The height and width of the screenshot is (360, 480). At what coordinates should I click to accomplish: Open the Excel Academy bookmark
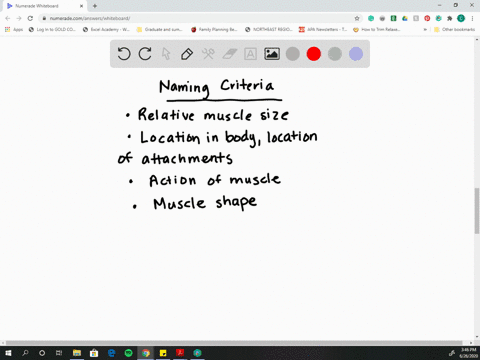tap(106, 29)
